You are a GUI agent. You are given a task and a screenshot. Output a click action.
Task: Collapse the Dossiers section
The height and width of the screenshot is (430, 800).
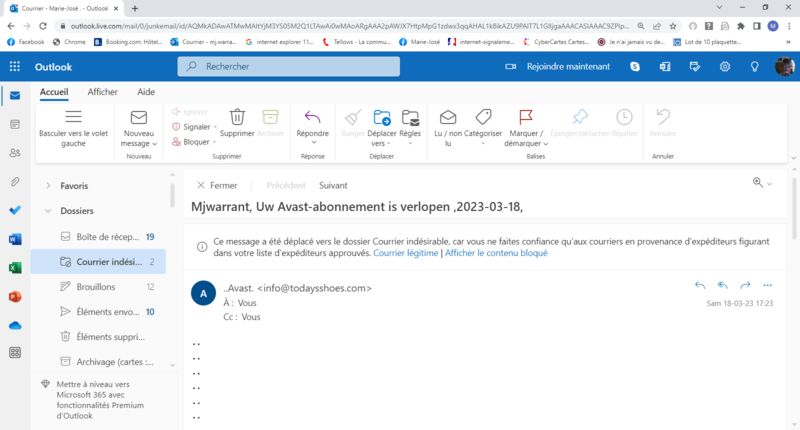48,211
